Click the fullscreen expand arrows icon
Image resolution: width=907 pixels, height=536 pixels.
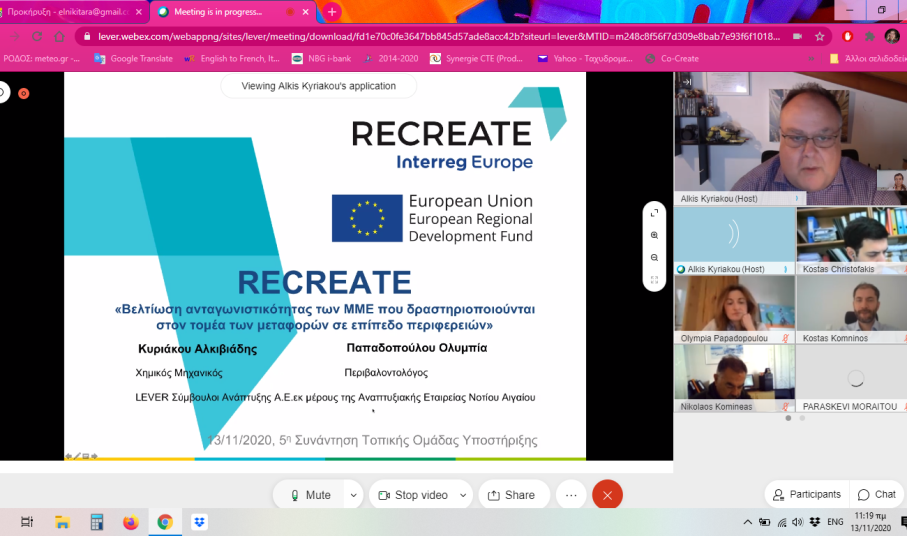[x=654, y=213]
